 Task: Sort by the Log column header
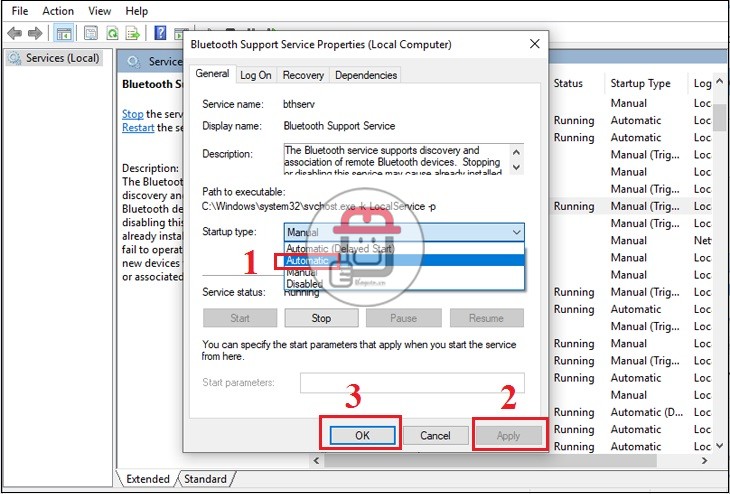tap(702, 83)
